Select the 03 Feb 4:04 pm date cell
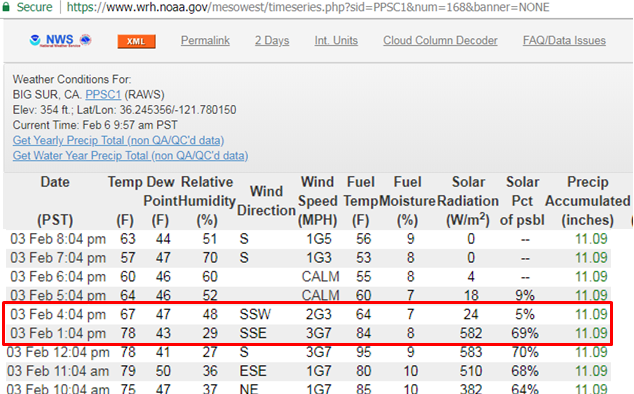634x394 pixels. point(58,314)
